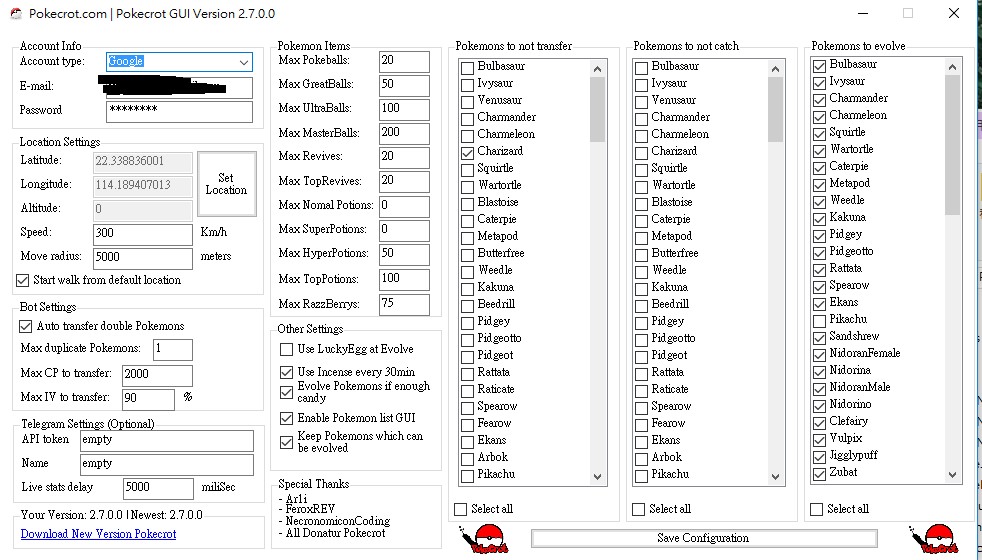Check Pikachu in Pokemons to evolve list
Viewport: 982px width, 560px height.
pyautogui.click(x=819, y=321)
